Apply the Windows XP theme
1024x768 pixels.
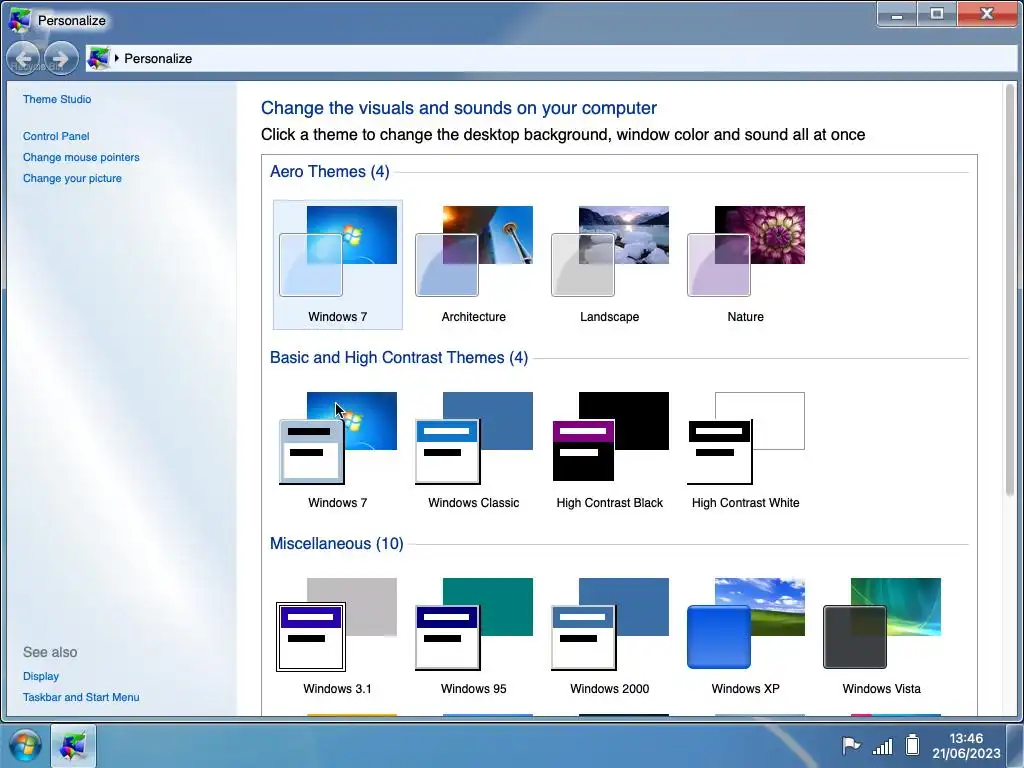click(x=745, y=637)
